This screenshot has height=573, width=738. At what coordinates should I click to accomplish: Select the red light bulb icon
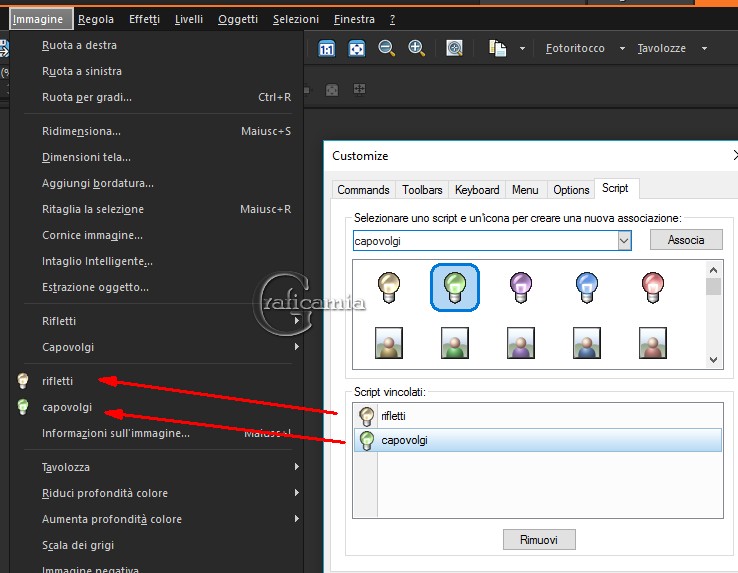[x=652, y=287]
